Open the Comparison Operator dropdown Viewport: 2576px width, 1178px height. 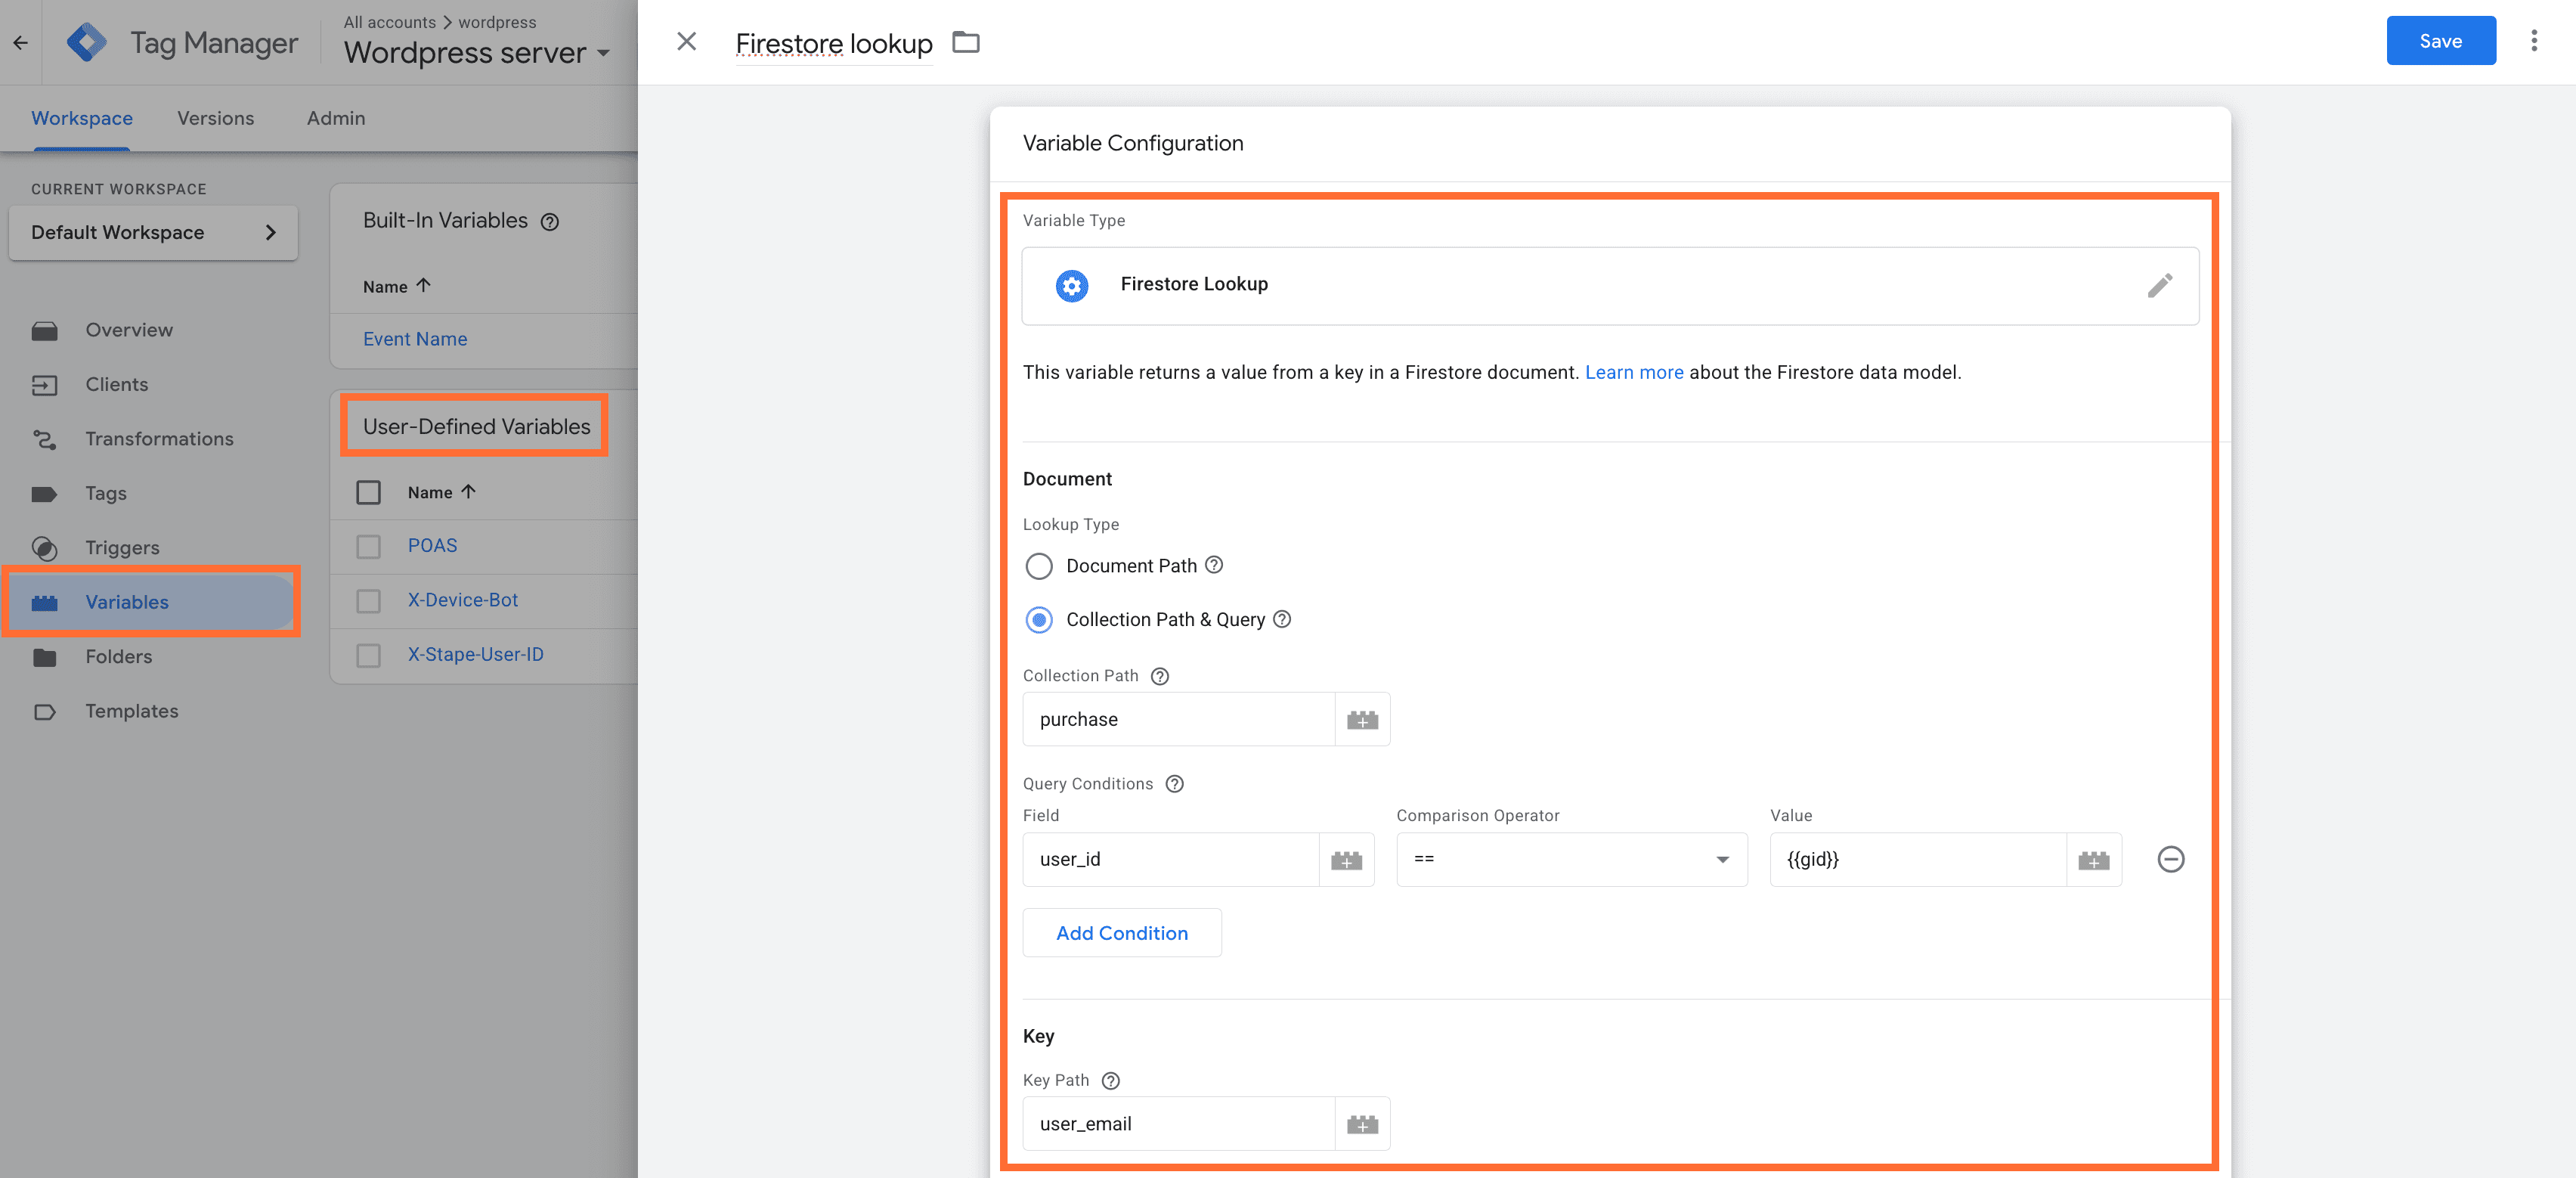point(1570,860)
